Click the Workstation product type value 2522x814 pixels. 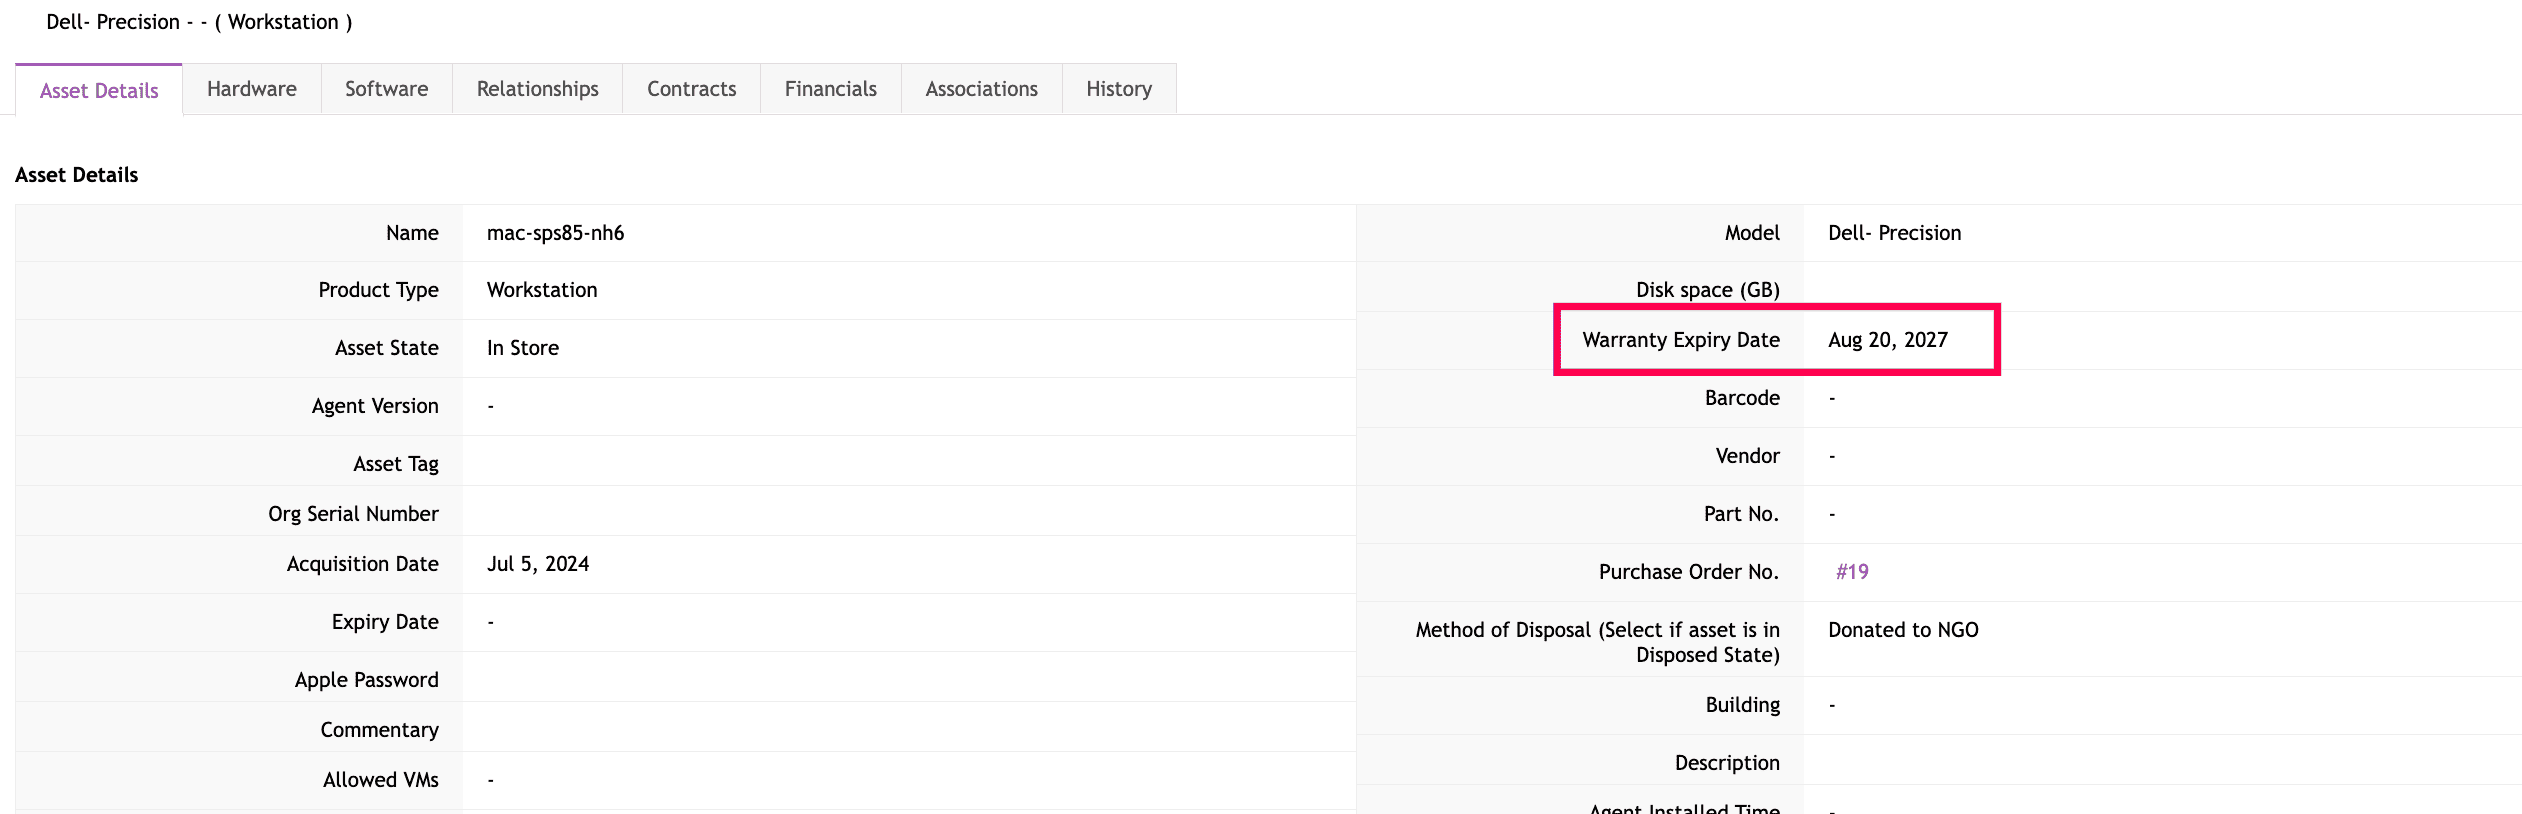[541, 290]
